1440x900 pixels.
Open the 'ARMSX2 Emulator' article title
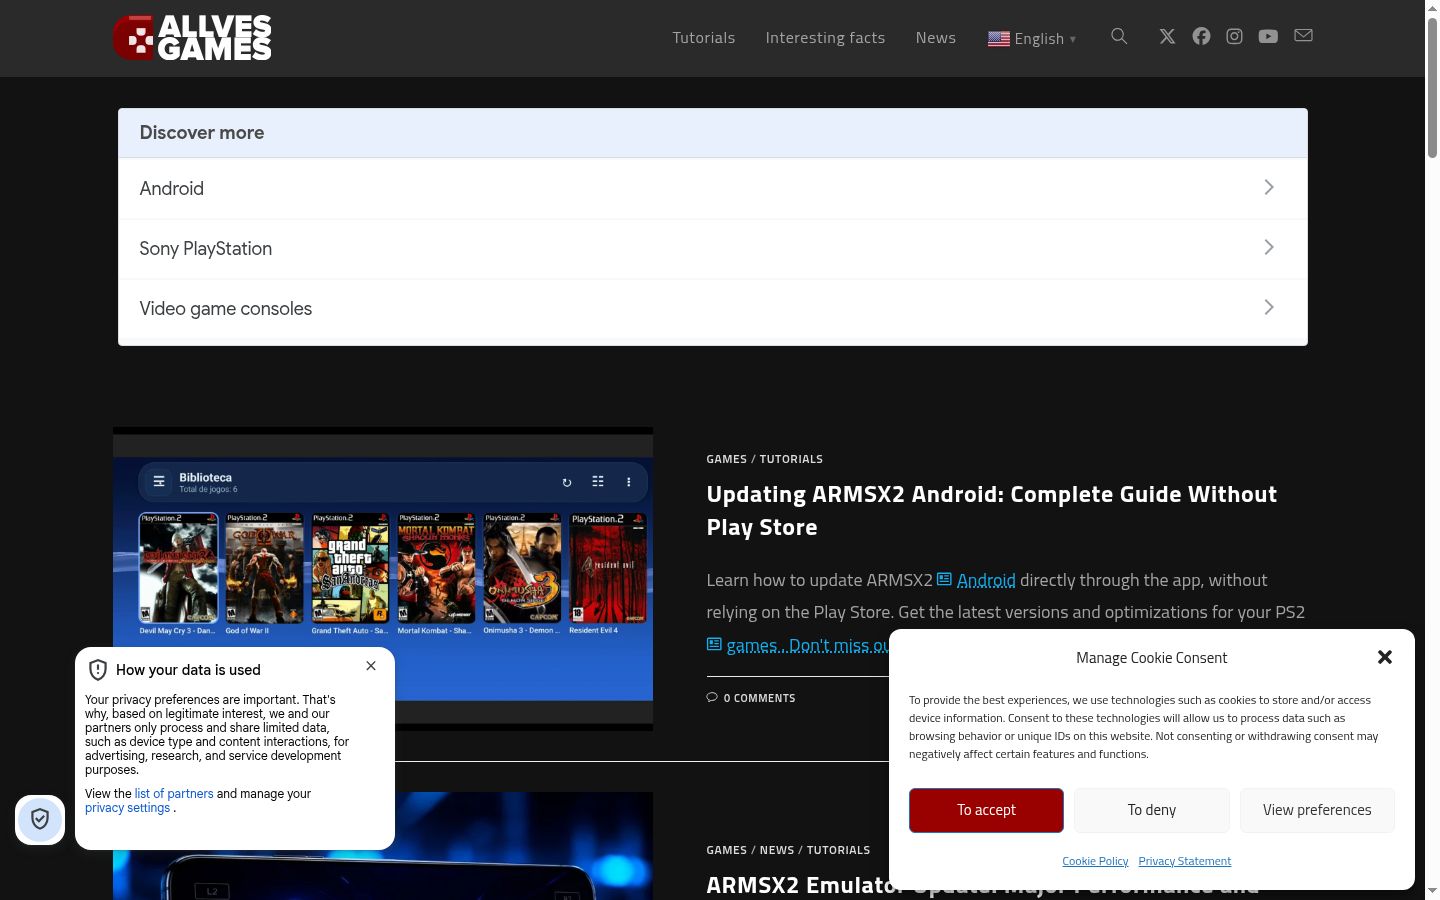tap(798, 885)
